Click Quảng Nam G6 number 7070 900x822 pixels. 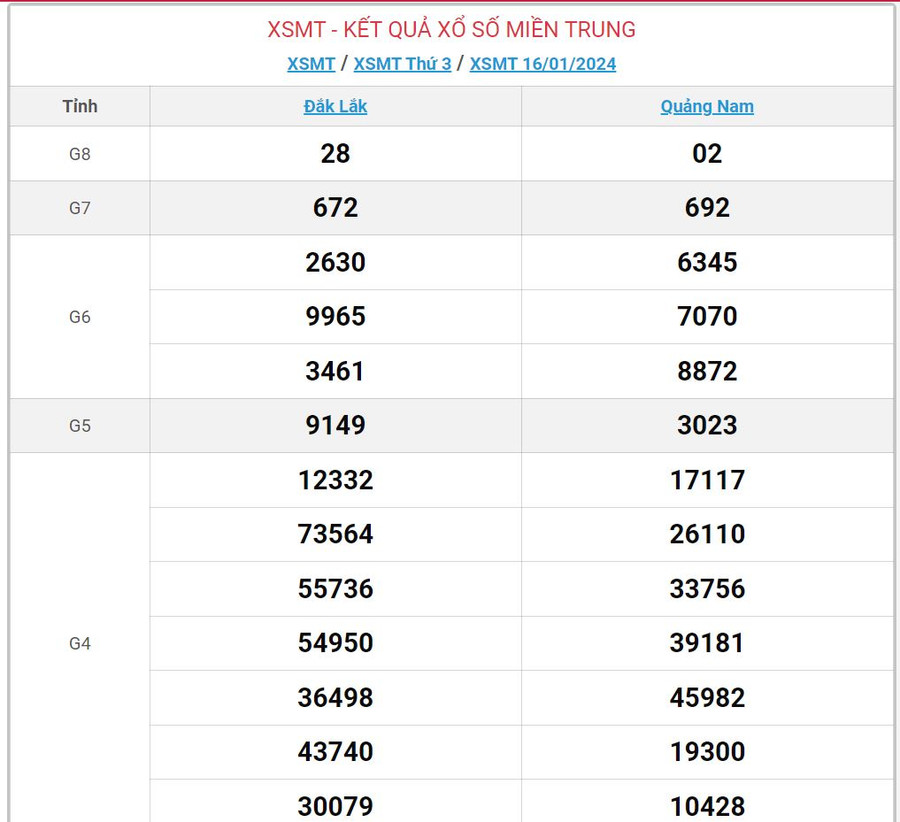pyautogui.click(x=707, y=317)
